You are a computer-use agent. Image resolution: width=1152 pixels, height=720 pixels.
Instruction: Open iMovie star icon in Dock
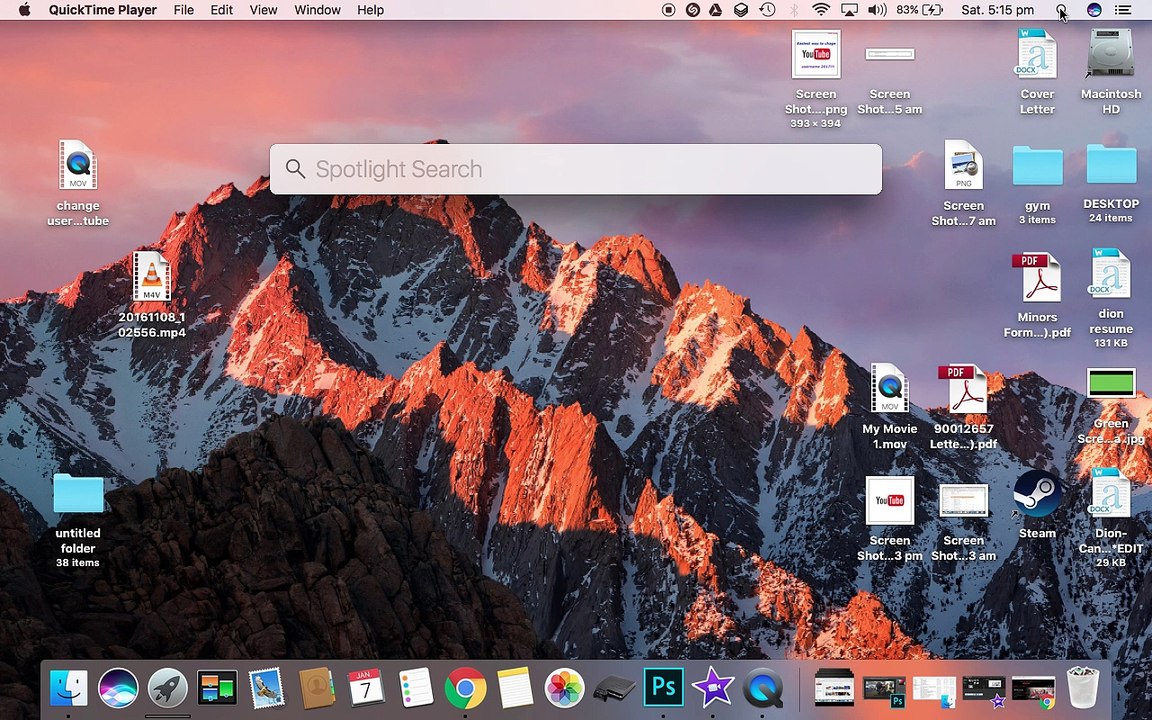(713, 688)
